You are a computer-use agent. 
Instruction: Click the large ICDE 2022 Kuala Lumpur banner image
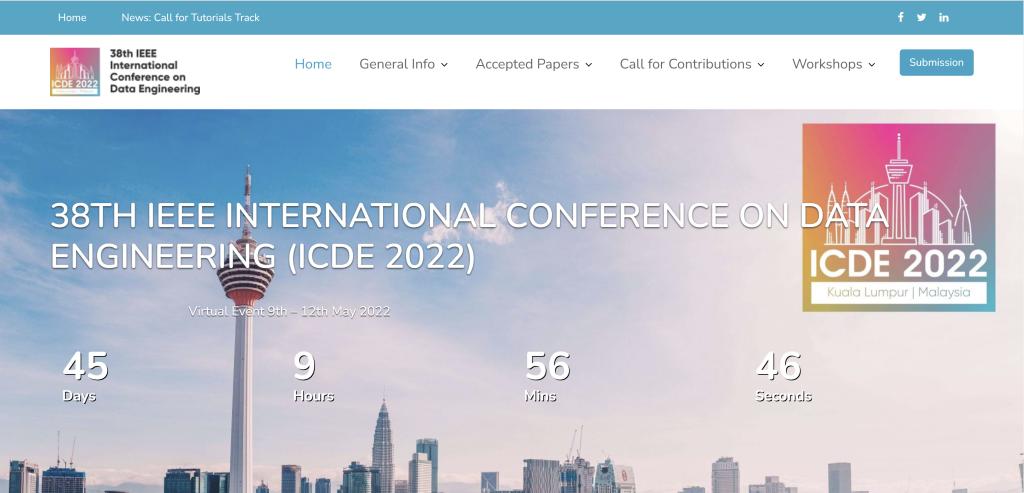click(x=899, y=217)
